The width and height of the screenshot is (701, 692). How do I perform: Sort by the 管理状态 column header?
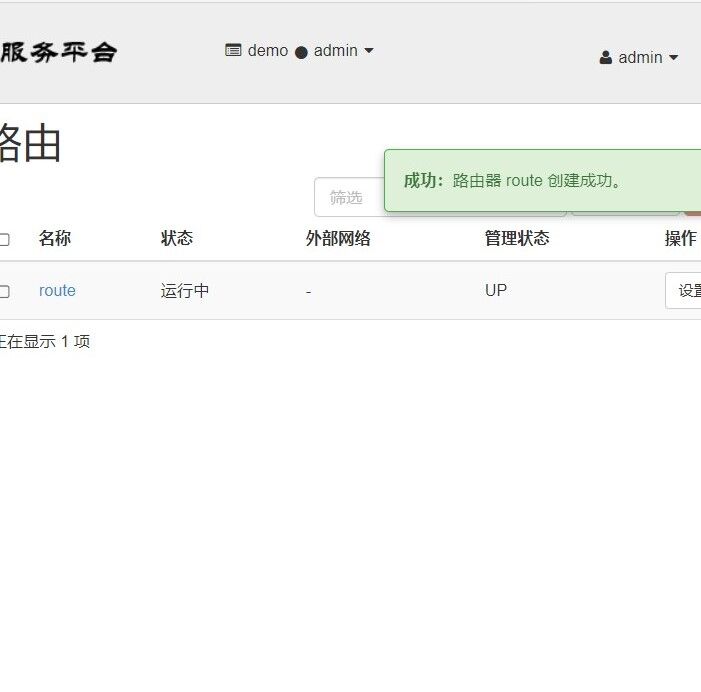(x=517, y=238)
